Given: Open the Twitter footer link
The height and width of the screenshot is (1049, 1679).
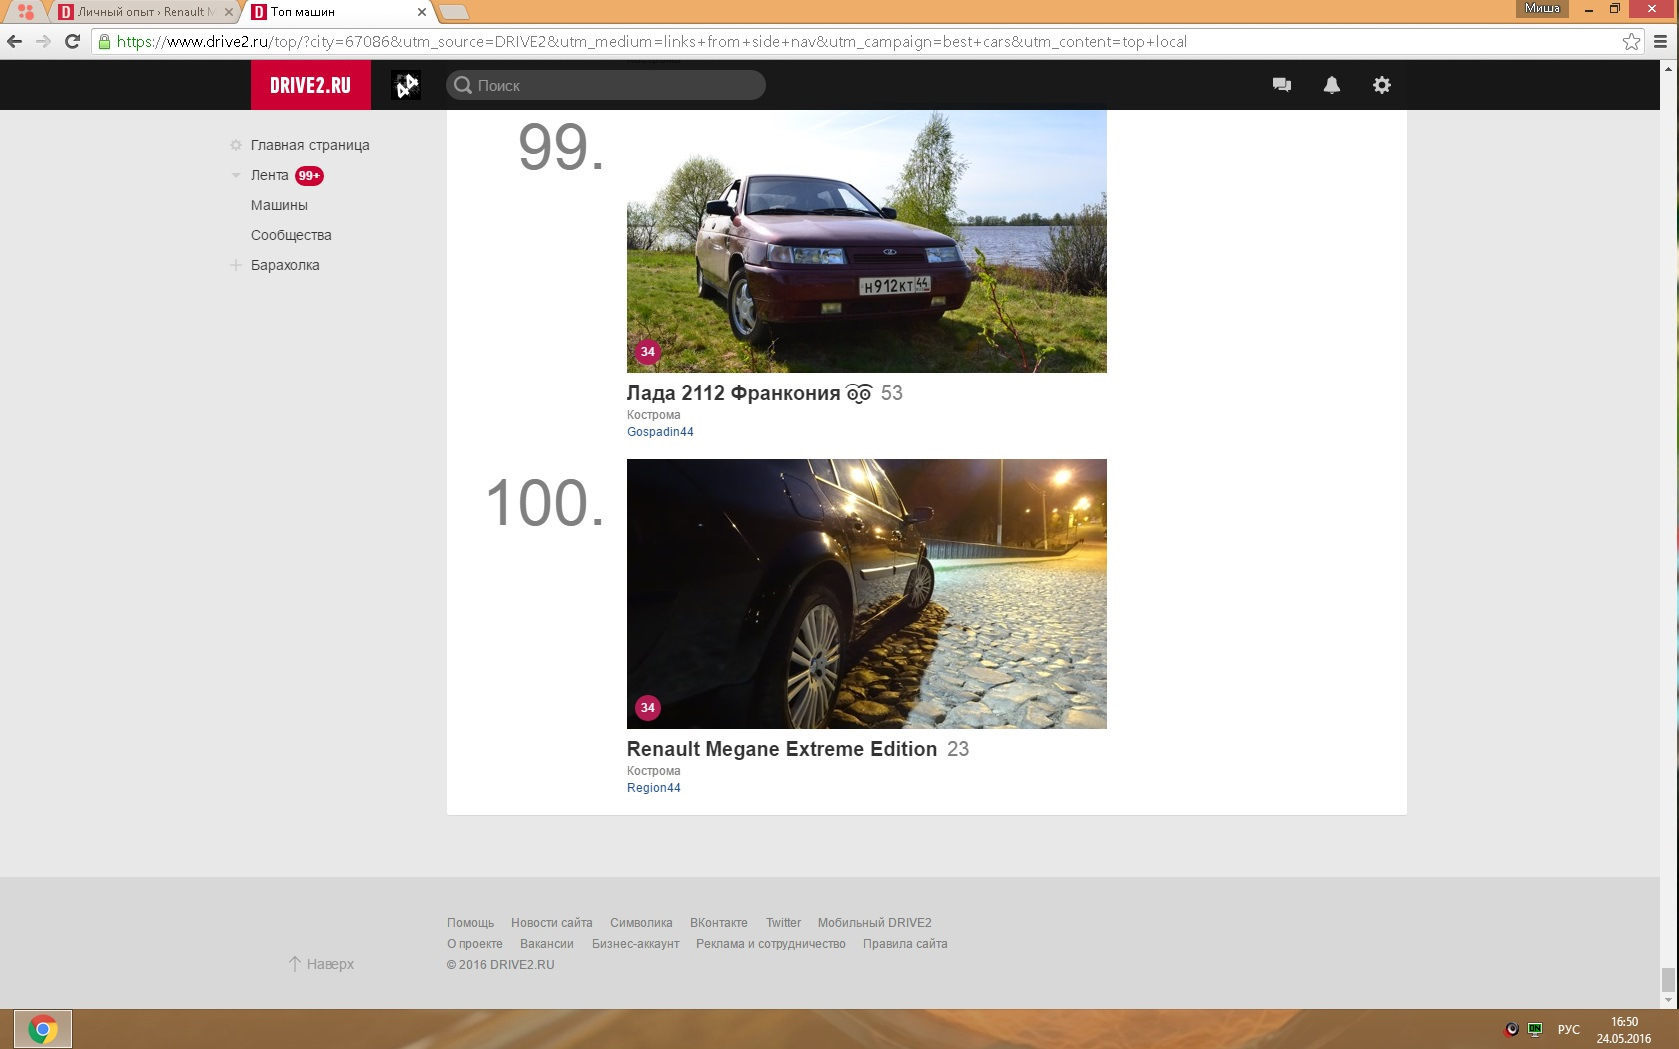Looking at the screenshot, I should [x=783, y=923].
